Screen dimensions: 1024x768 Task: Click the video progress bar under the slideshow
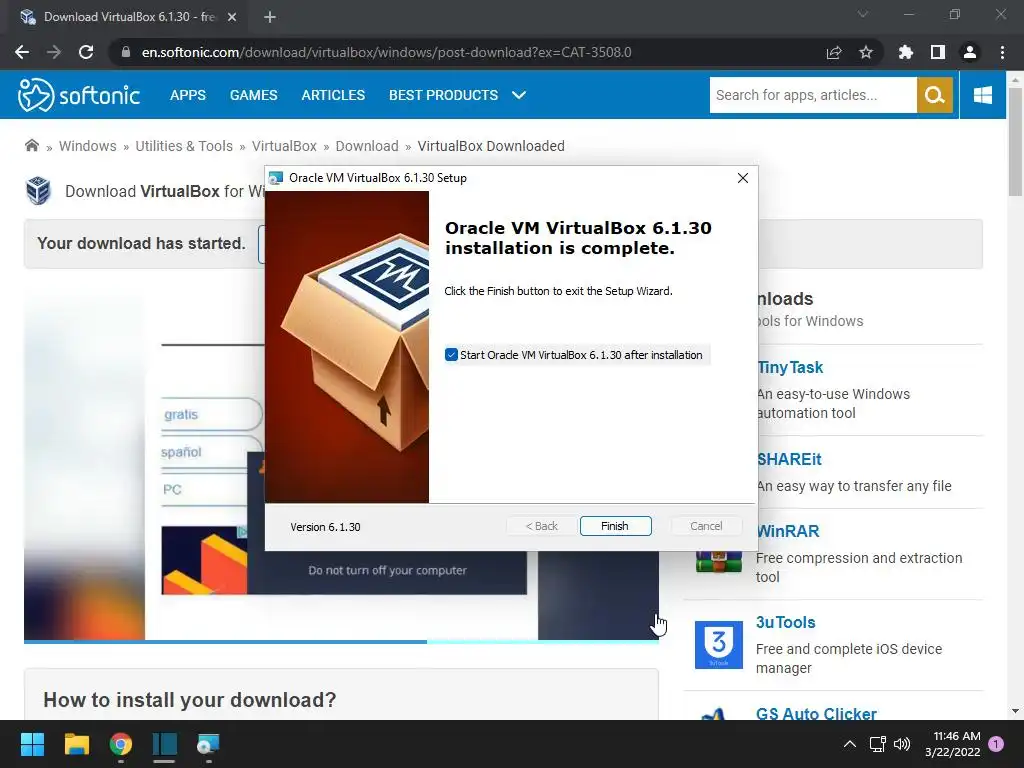341,642
